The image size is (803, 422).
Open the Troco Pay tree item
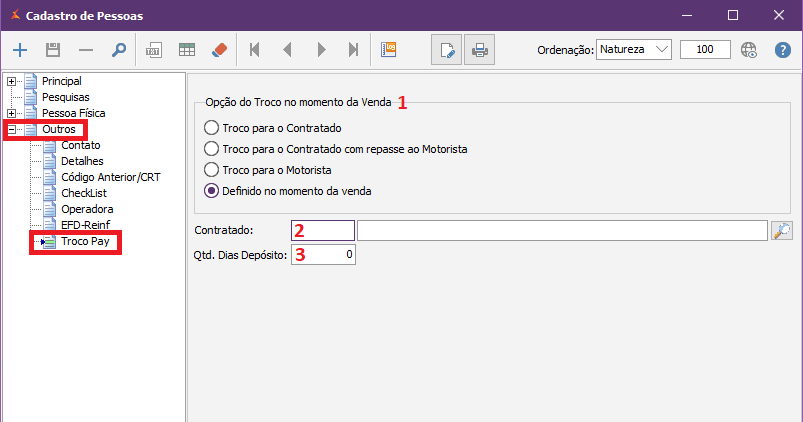pyautogui.click(x=83, y=241)
